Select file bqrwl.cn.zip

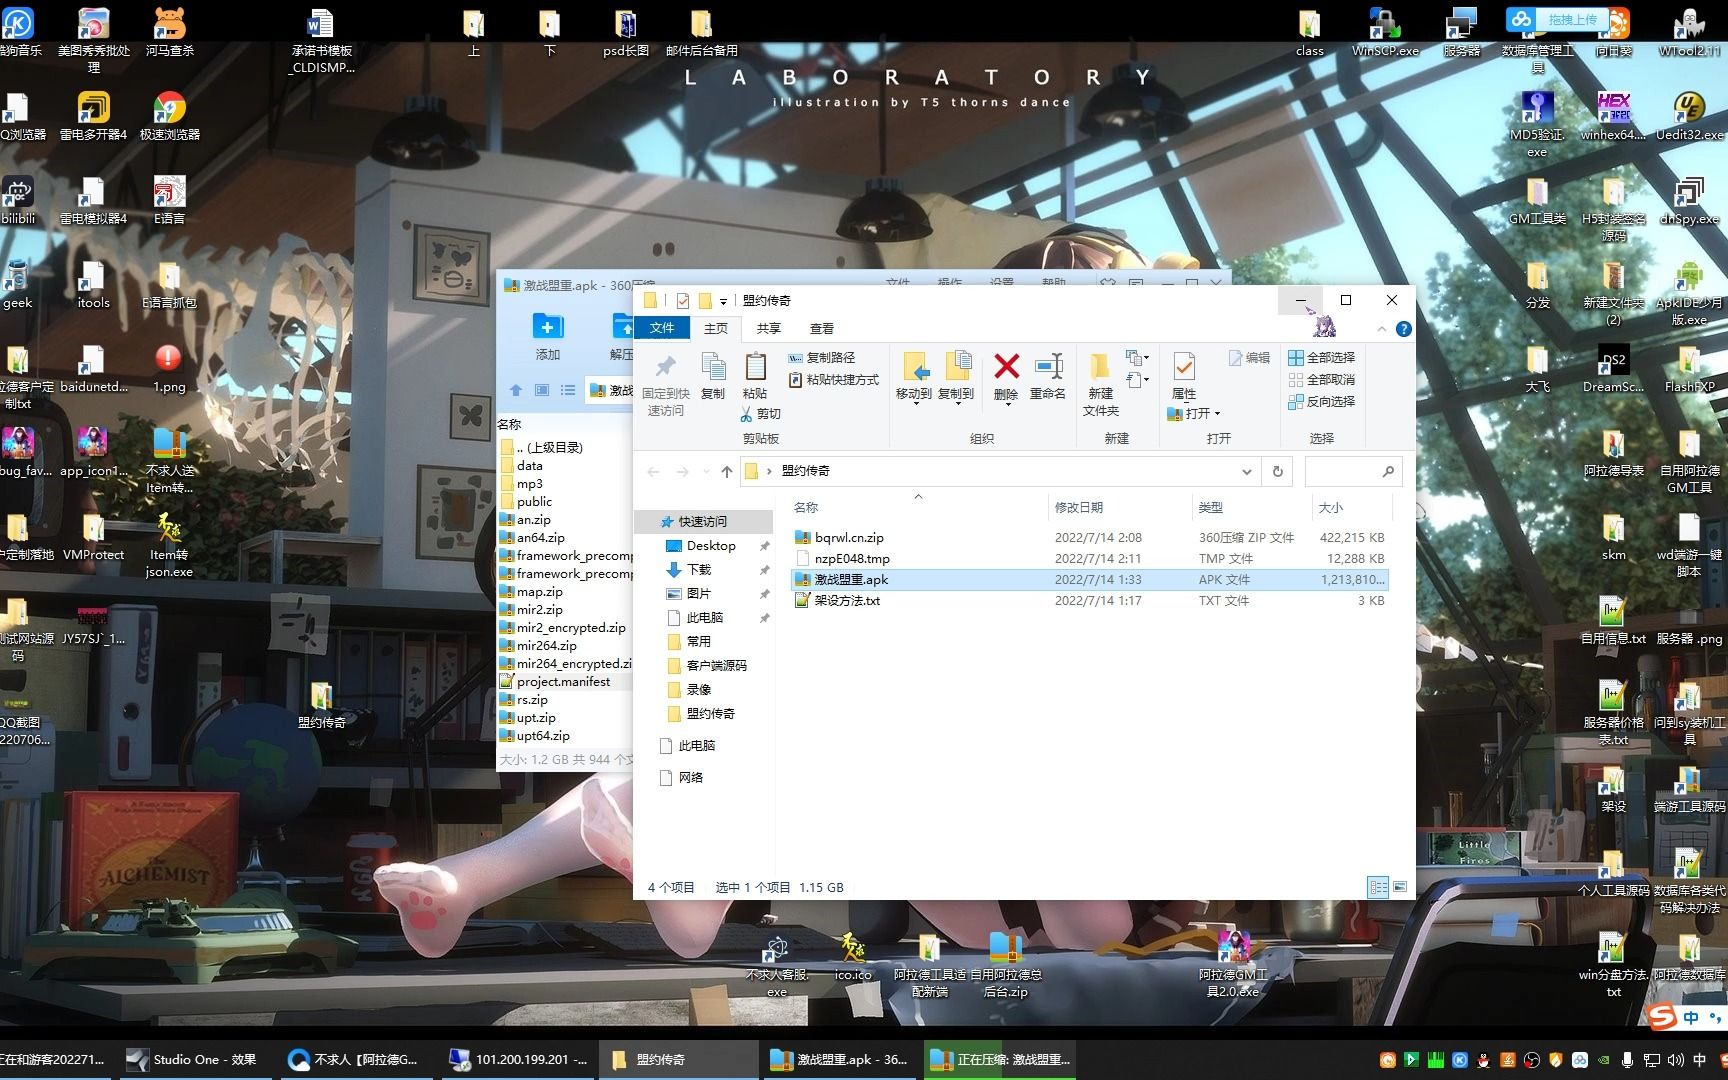pos(1089,538)
